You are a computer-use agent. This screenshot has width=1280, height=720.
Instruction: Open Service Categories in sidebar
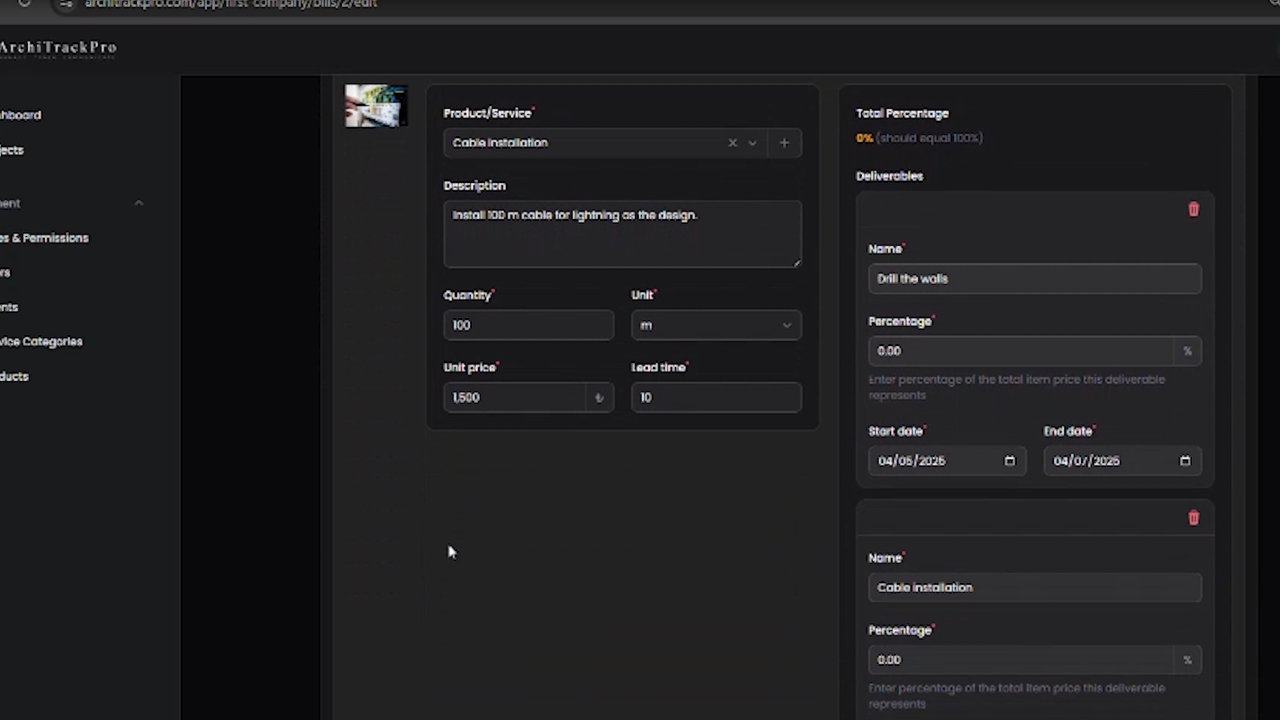pos(41,342)
